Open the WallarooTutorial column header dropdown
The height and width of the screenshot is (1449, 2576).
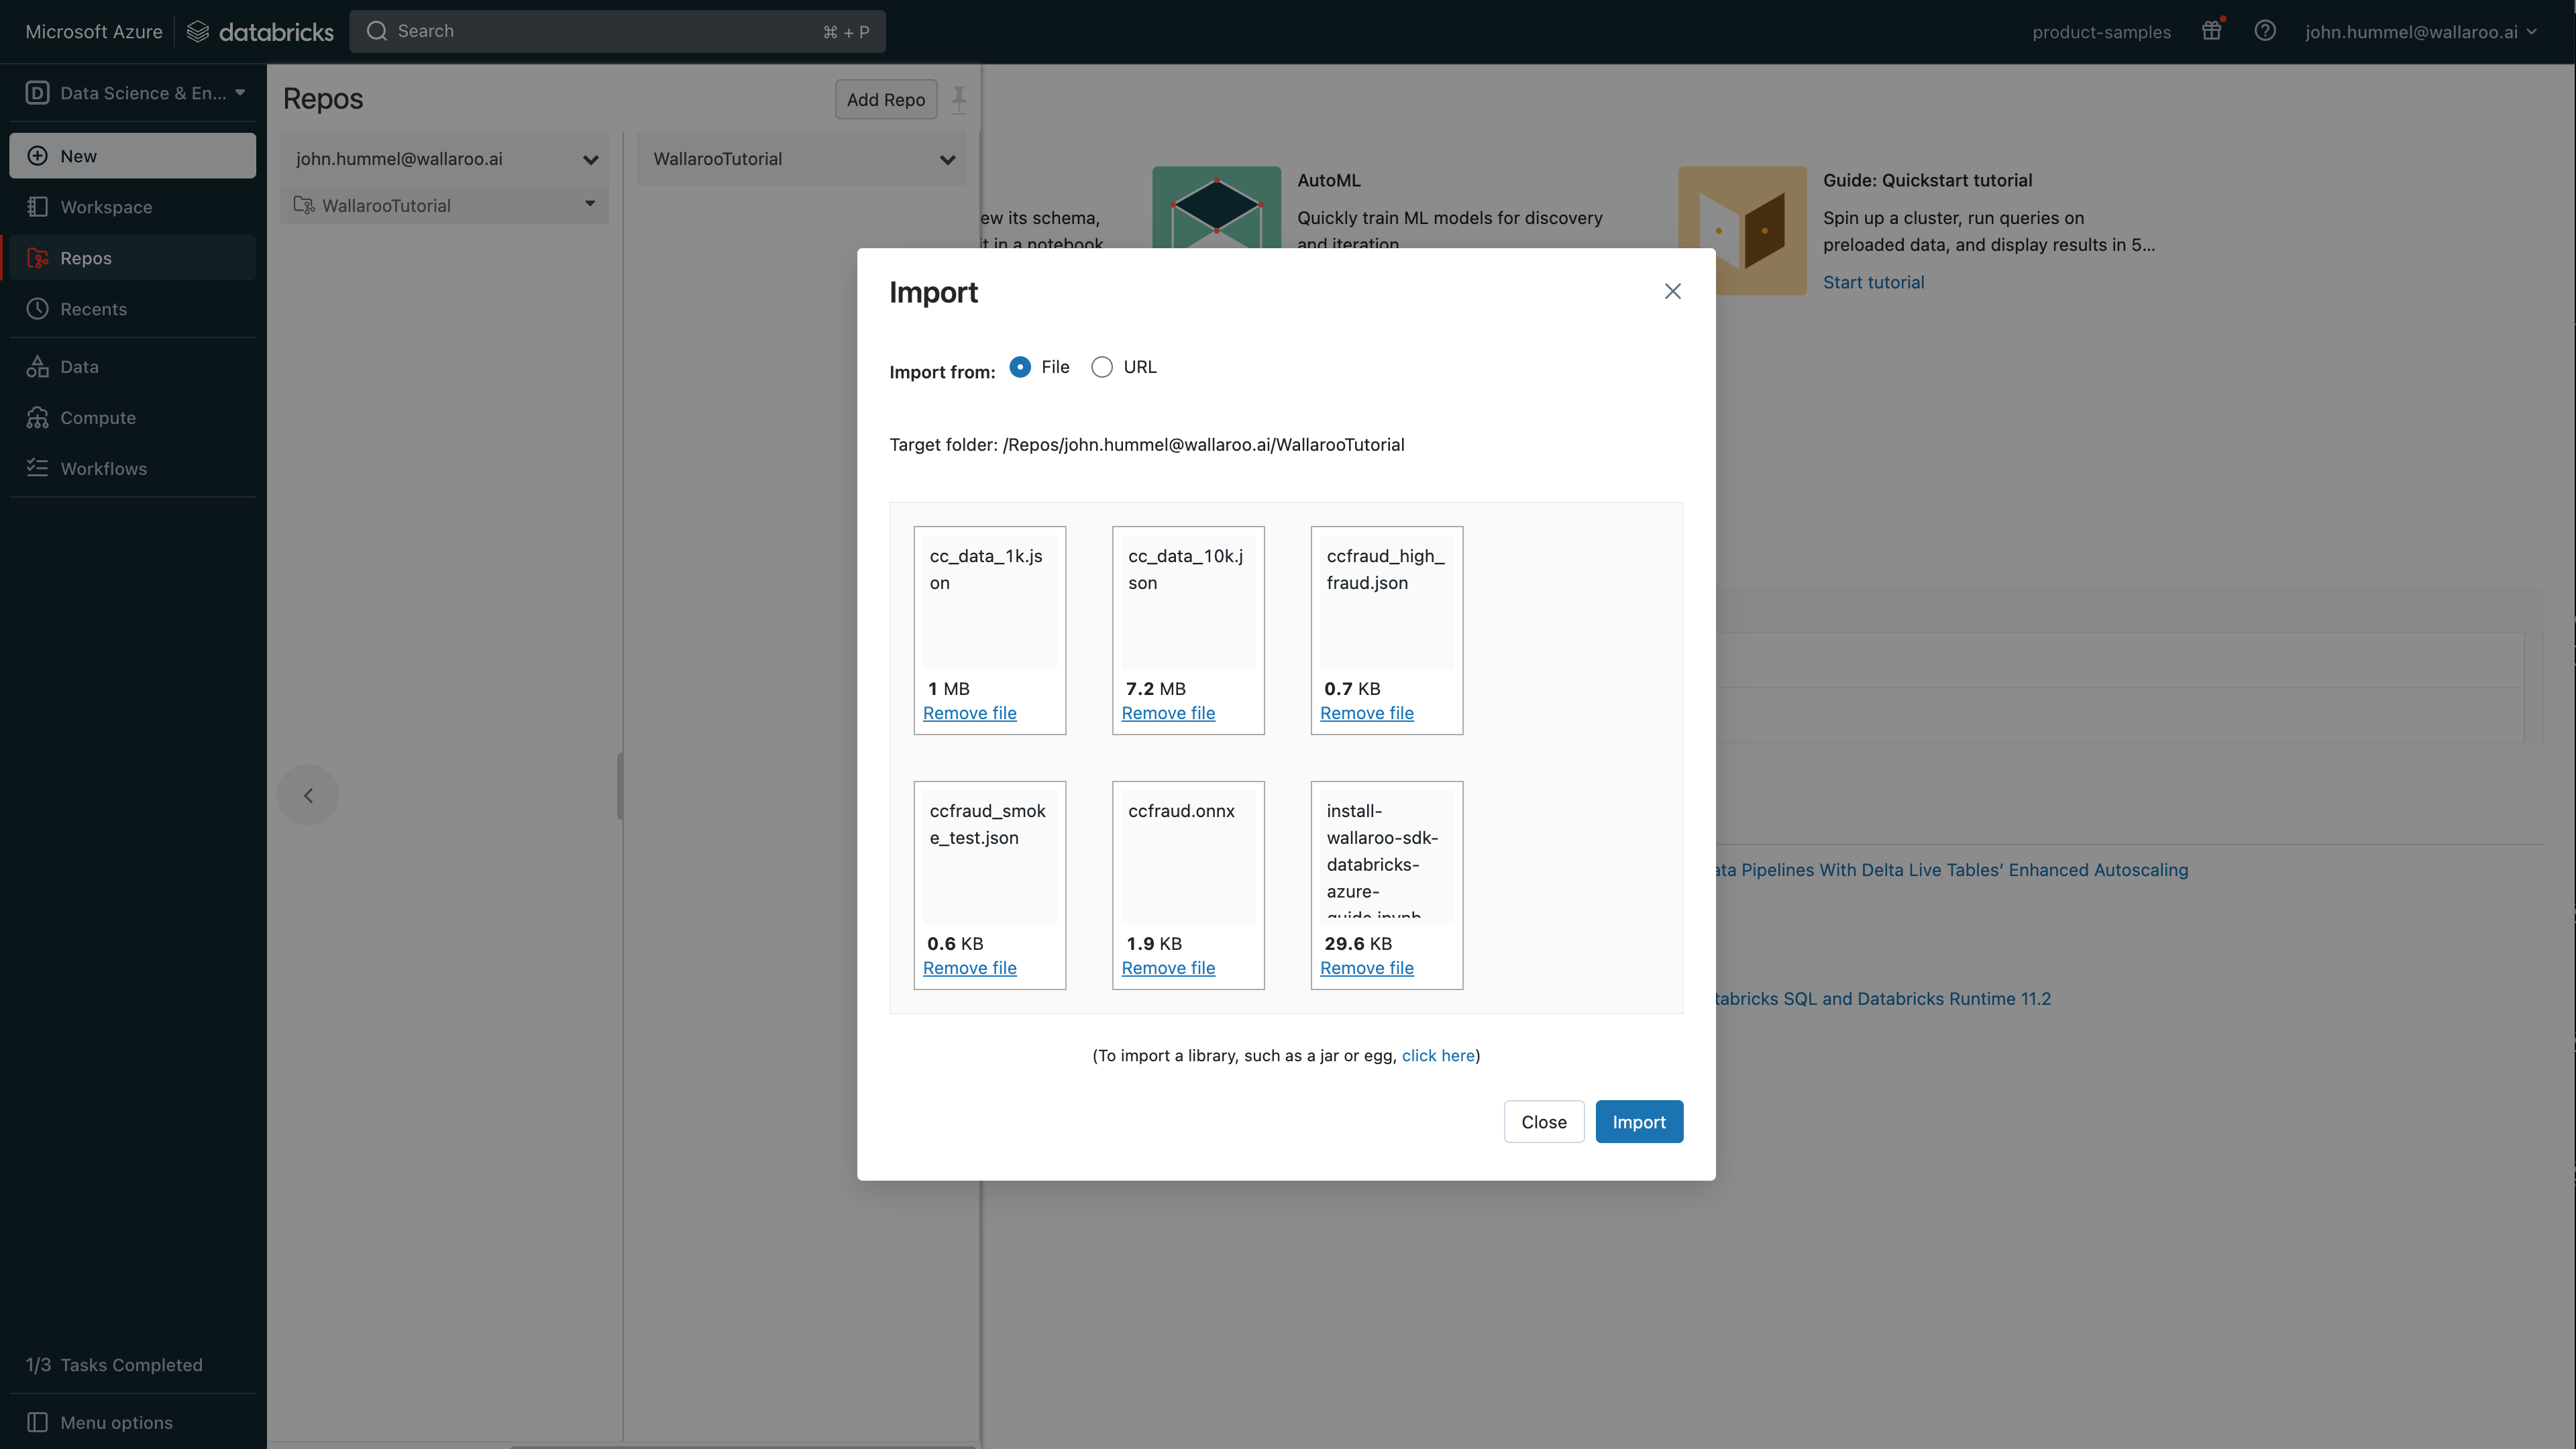click(947, 159)
